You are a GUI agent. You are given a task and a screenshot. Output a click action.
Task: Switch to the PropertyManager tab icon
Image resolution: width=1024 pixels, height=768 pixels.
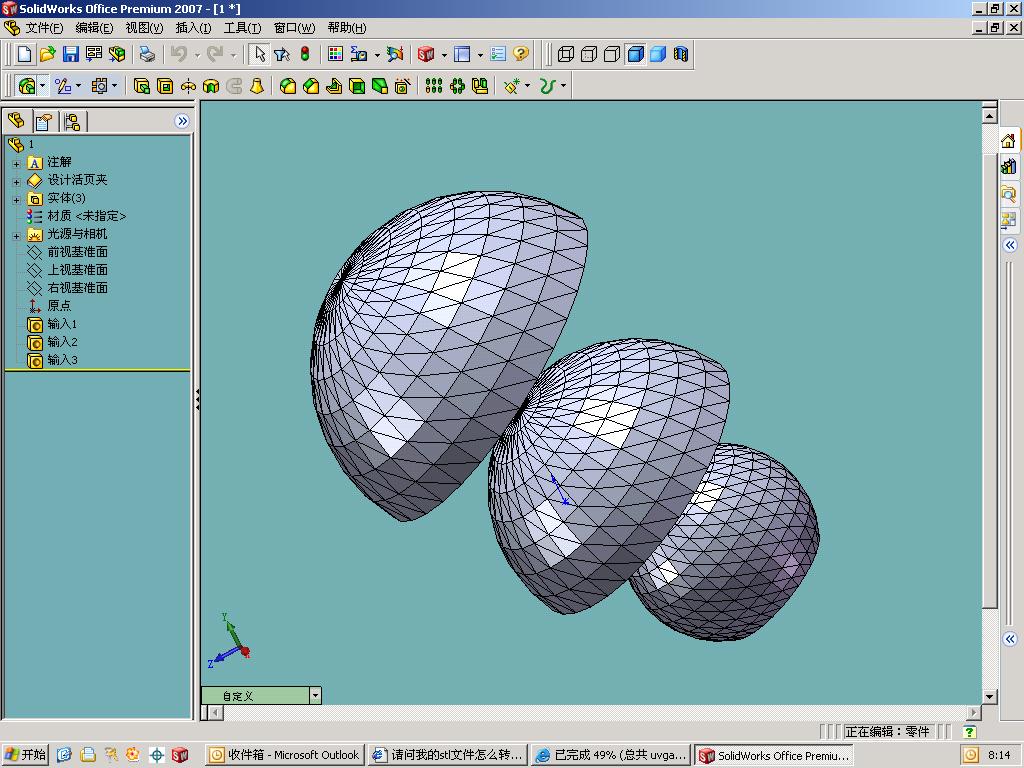pos(44,122)
